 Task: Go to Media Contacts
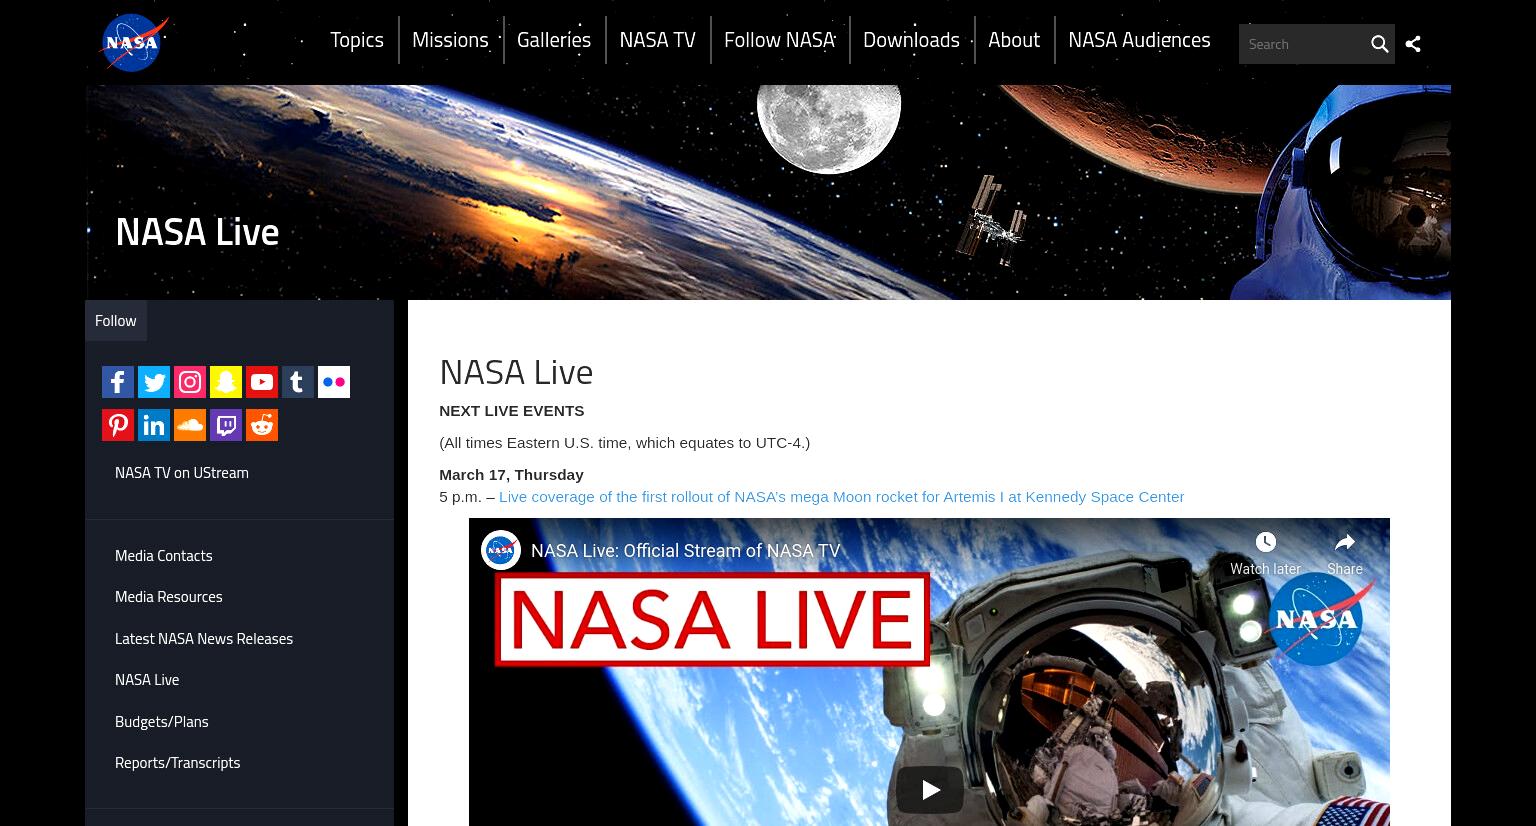pos(164,555)
